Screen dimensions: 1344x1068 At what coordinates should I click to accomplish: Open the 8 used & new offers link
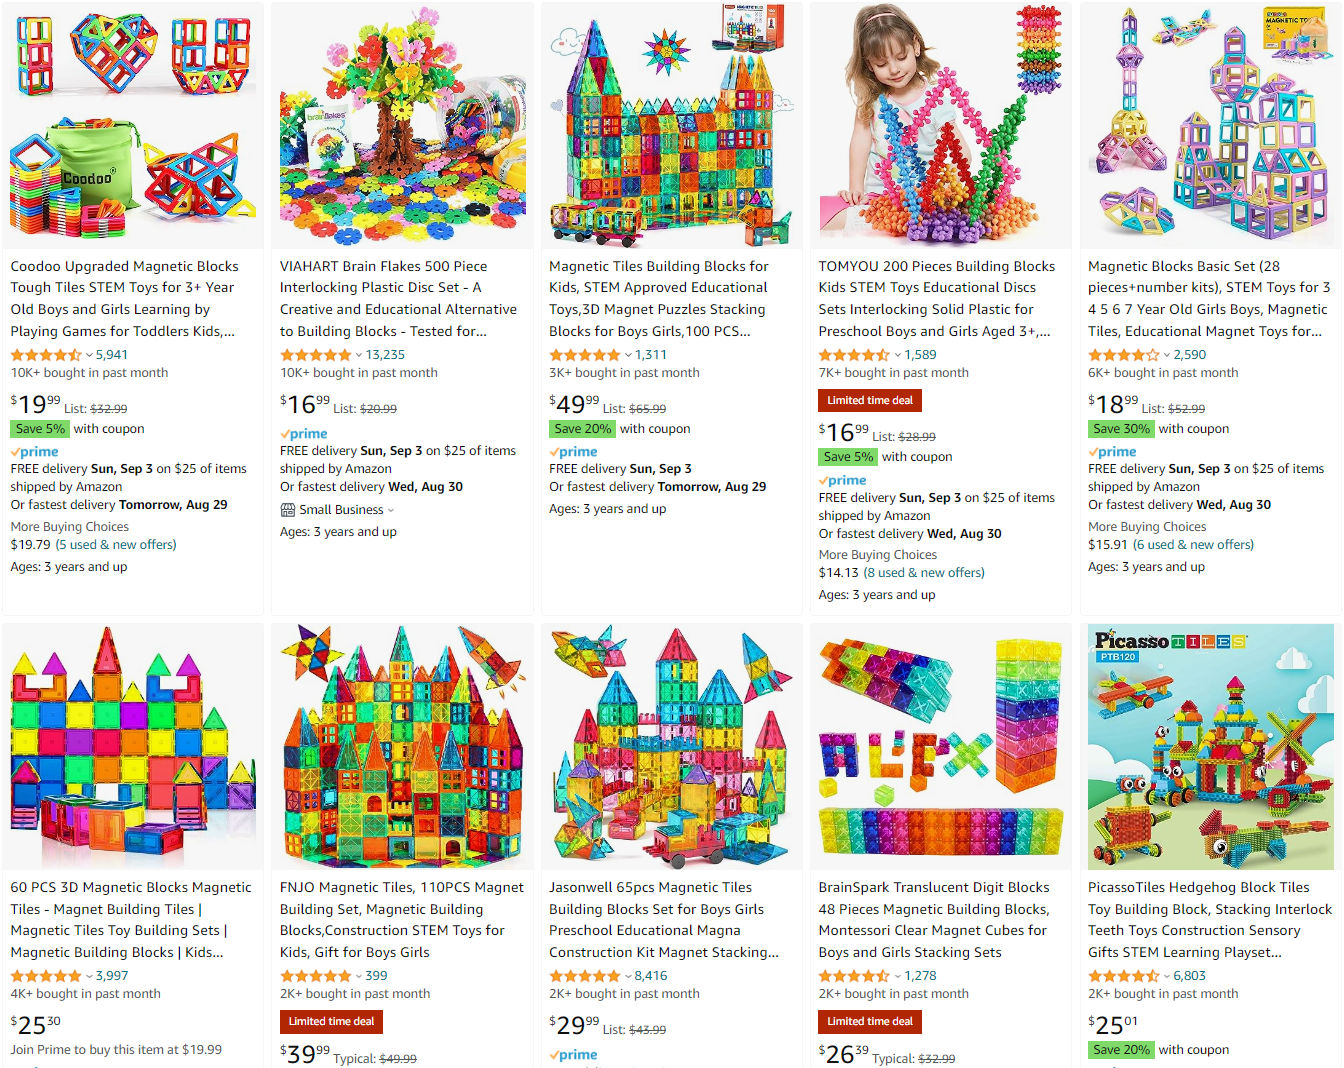(x=924, y=573)
